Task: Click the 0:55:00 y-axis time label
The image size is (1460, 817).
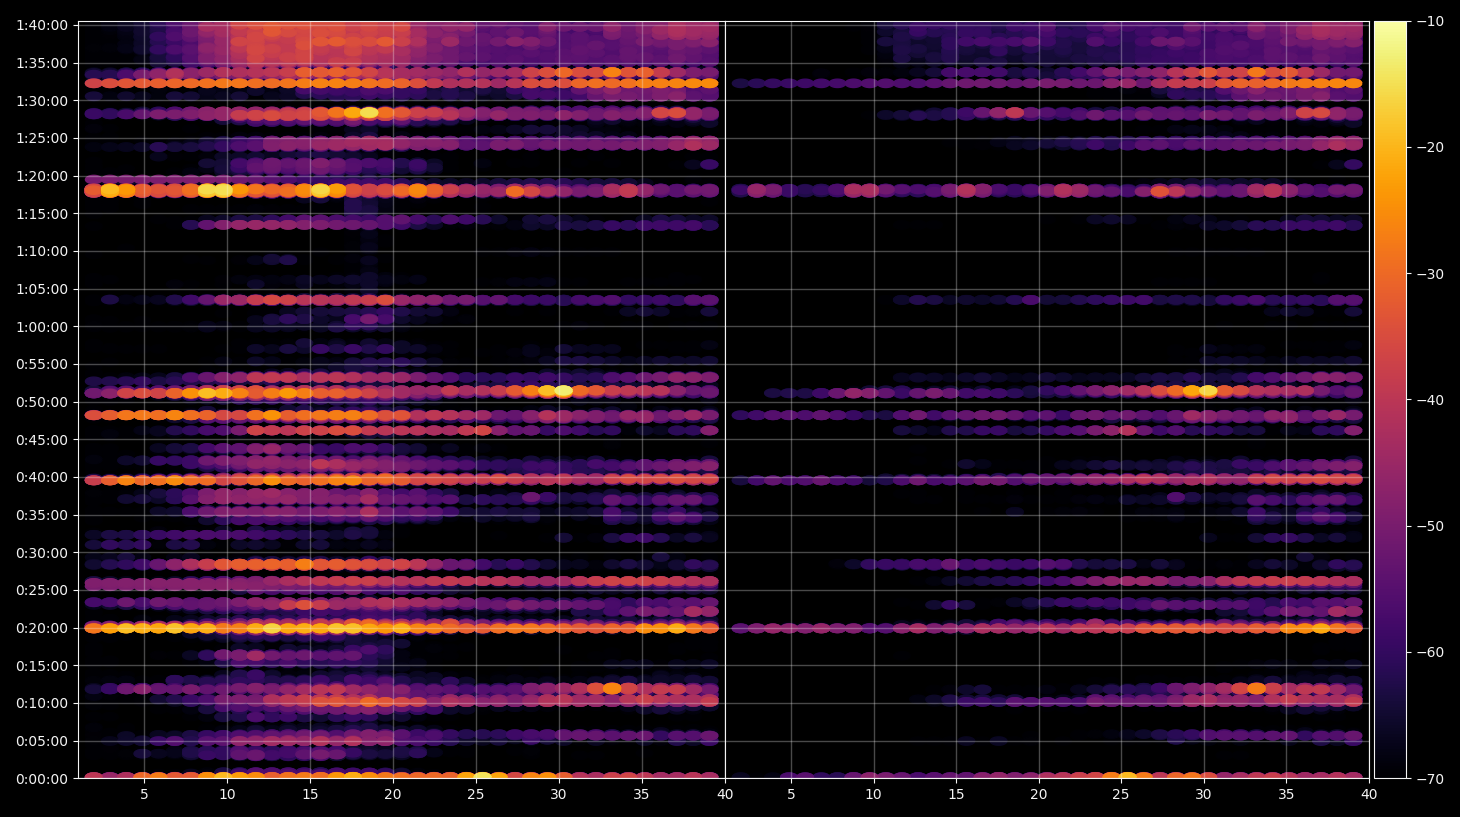Action: pos(42,364)
